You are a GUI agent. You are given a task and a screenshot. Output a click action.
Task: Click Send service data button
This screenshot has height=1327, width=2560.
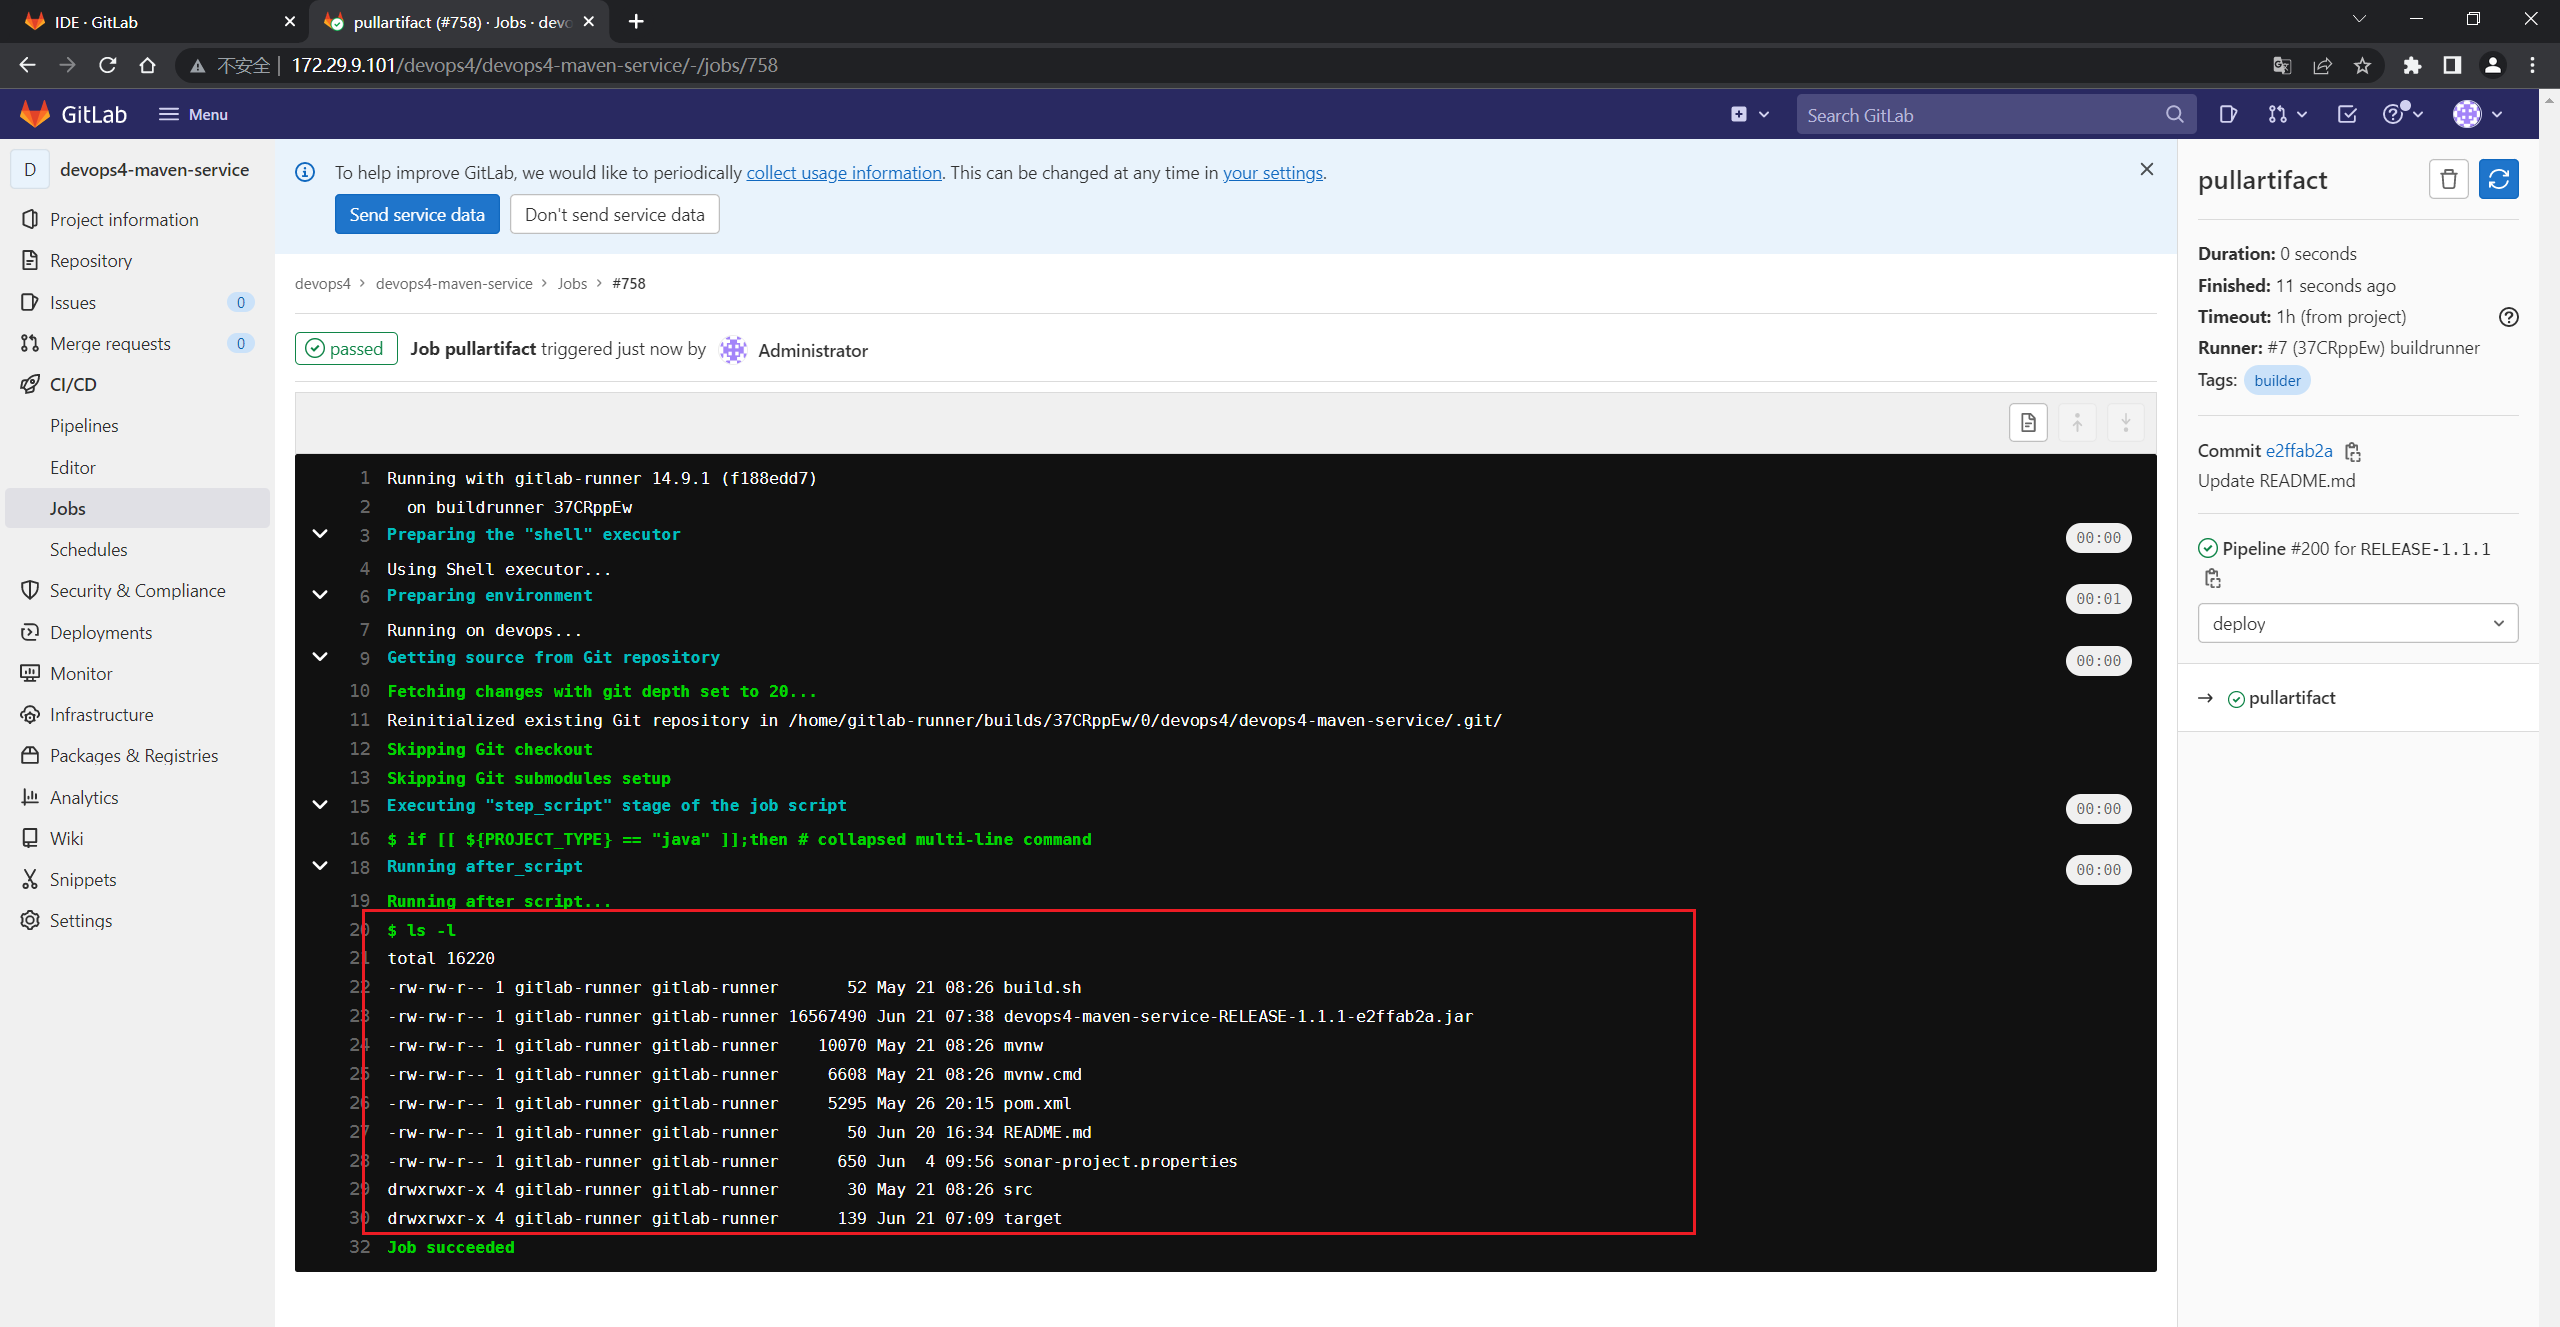point(416,213)
